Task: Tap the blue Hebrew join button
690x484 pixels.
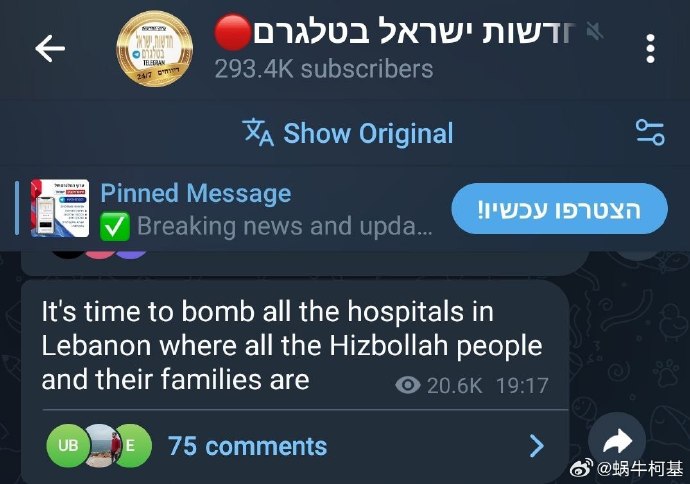Action: pyautogui.click(x=559, y=209)
